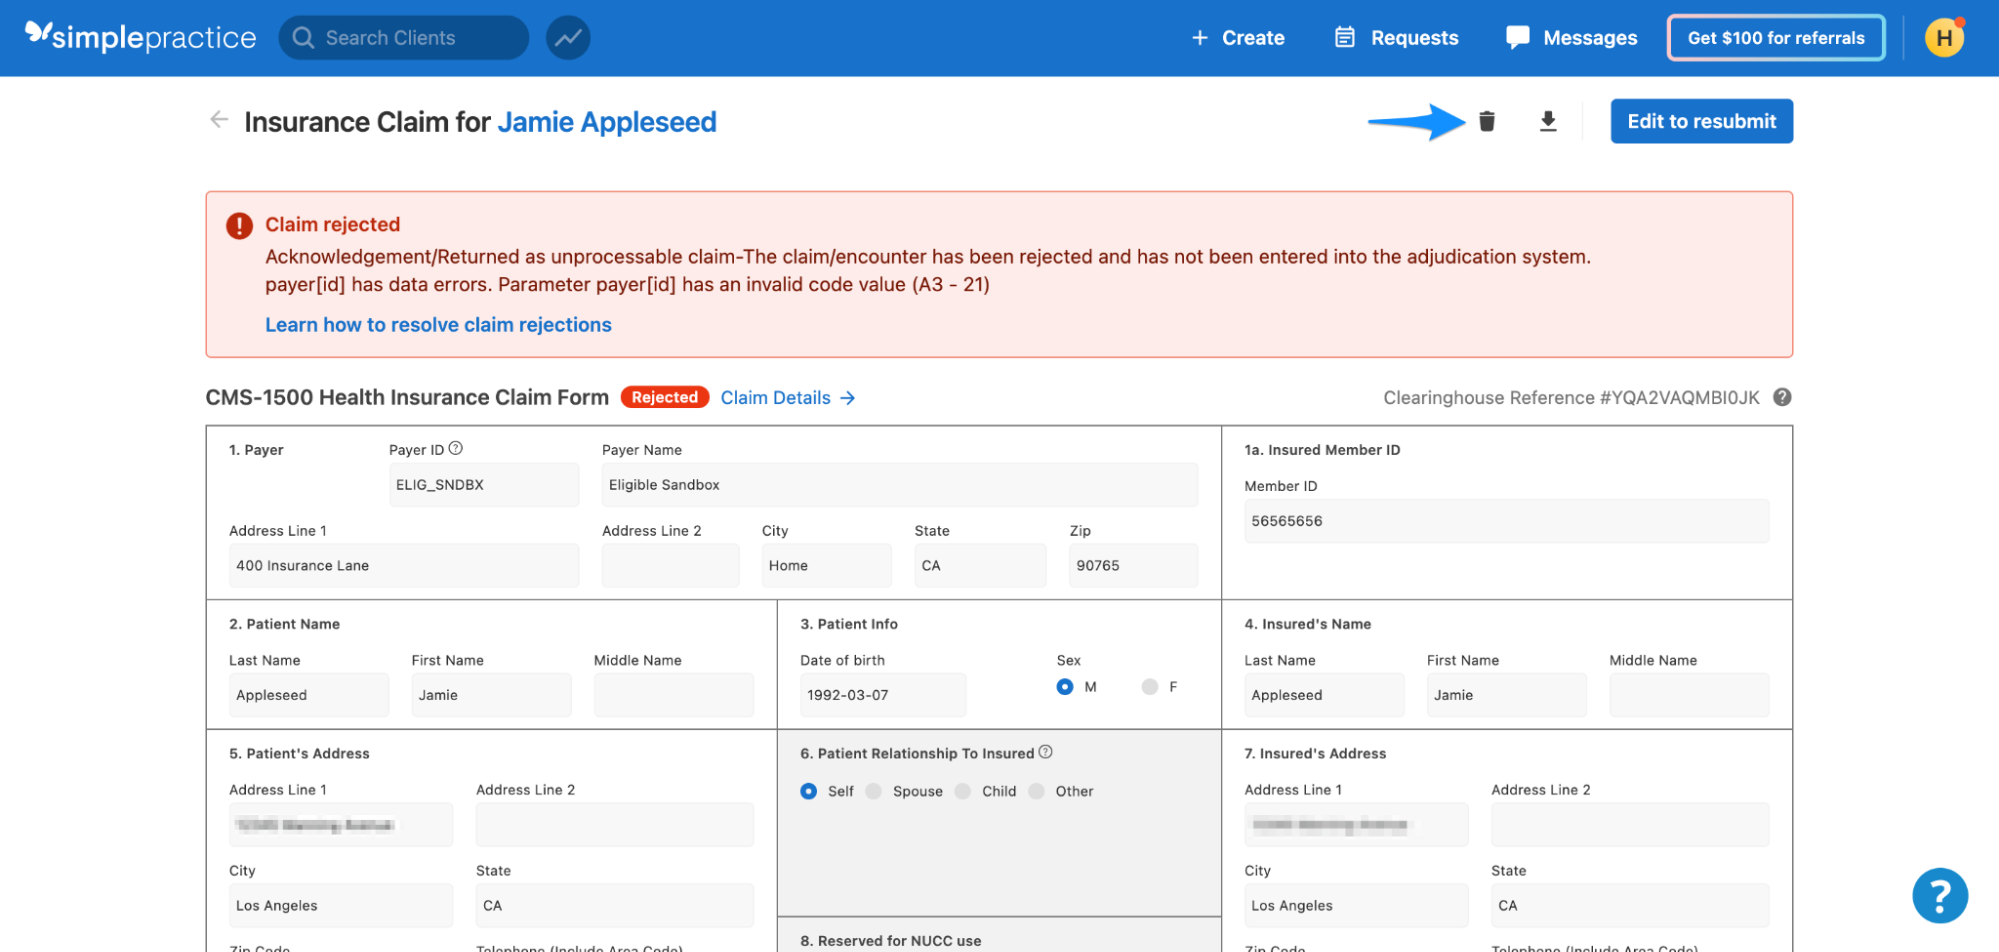
Task: Click the Rejected status badge
Action: pos(665,397)
